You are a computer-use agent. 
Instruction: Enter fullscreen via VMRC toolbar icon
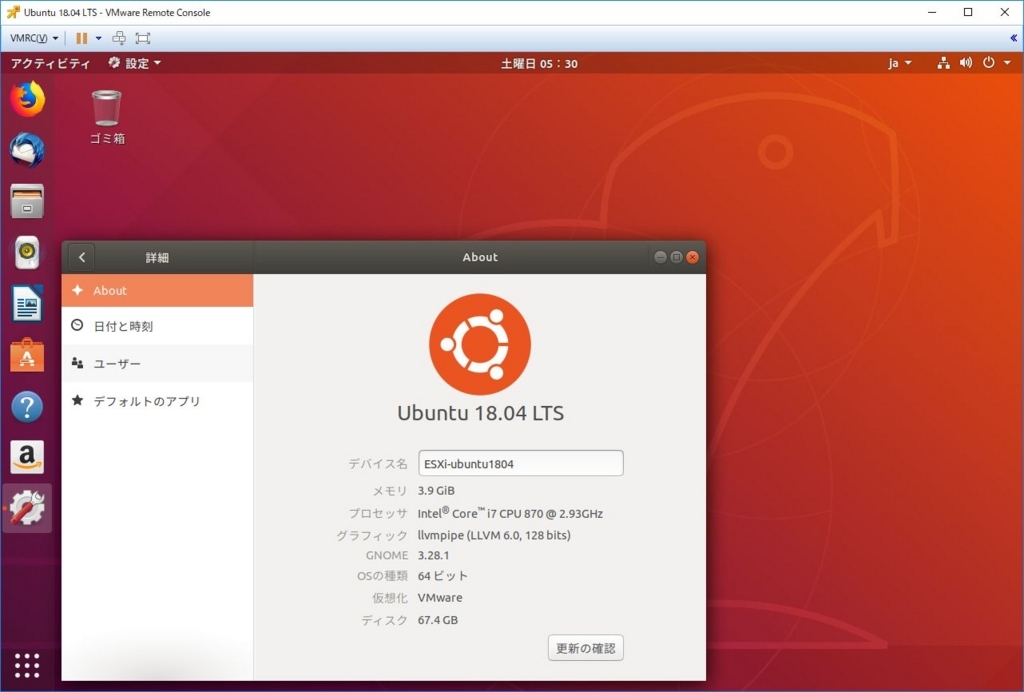[x=142, y=38]
